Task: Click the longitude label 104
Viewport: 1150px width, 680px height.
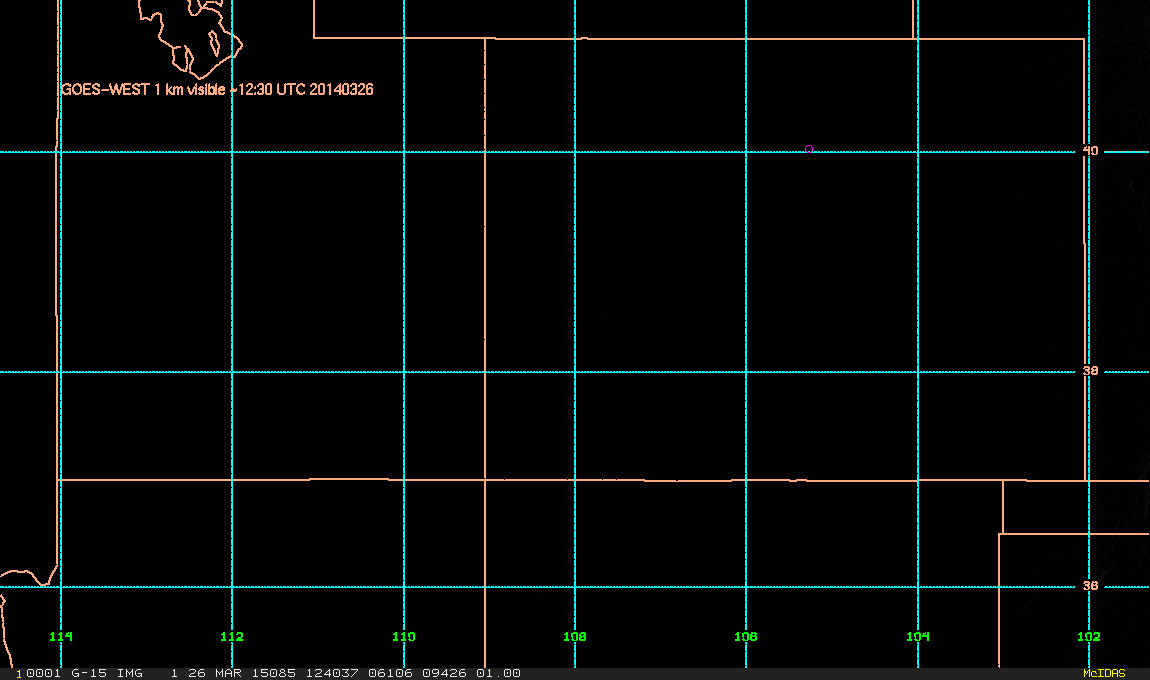Action: tap(918, 637)
